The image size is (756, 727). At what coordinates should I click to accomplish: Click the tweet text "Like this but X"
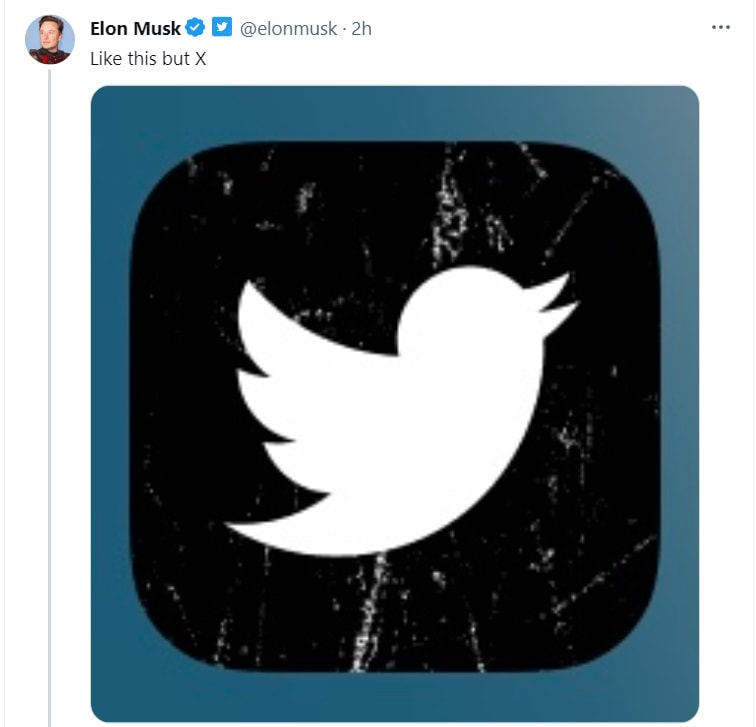pyautogui.click(x=148, y=58)
